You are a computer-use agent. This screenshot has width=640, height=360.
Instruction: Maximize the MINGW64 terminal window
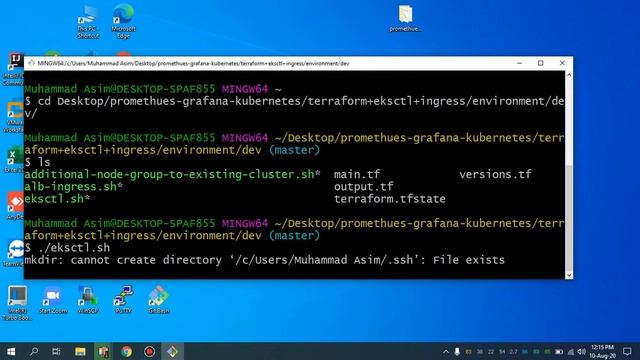pyautogui.click(x=540, y=63)
